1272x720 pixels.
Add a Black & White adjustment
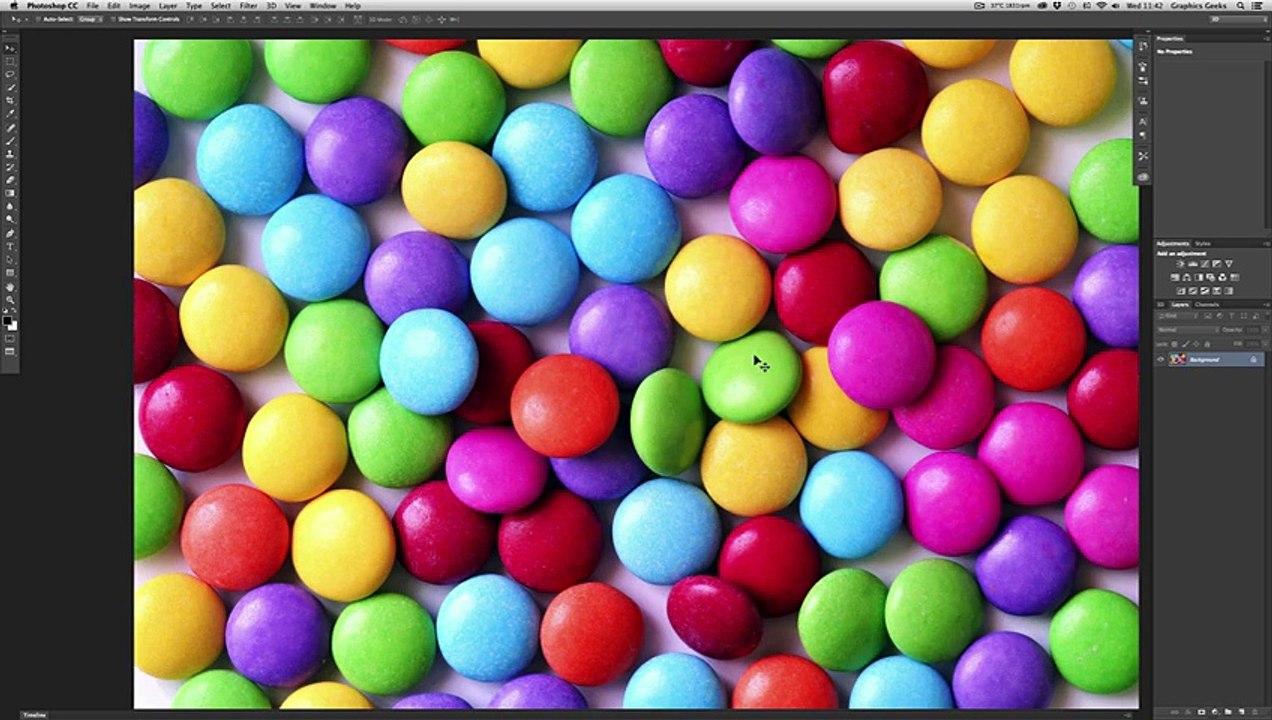tap(1199, 278)
